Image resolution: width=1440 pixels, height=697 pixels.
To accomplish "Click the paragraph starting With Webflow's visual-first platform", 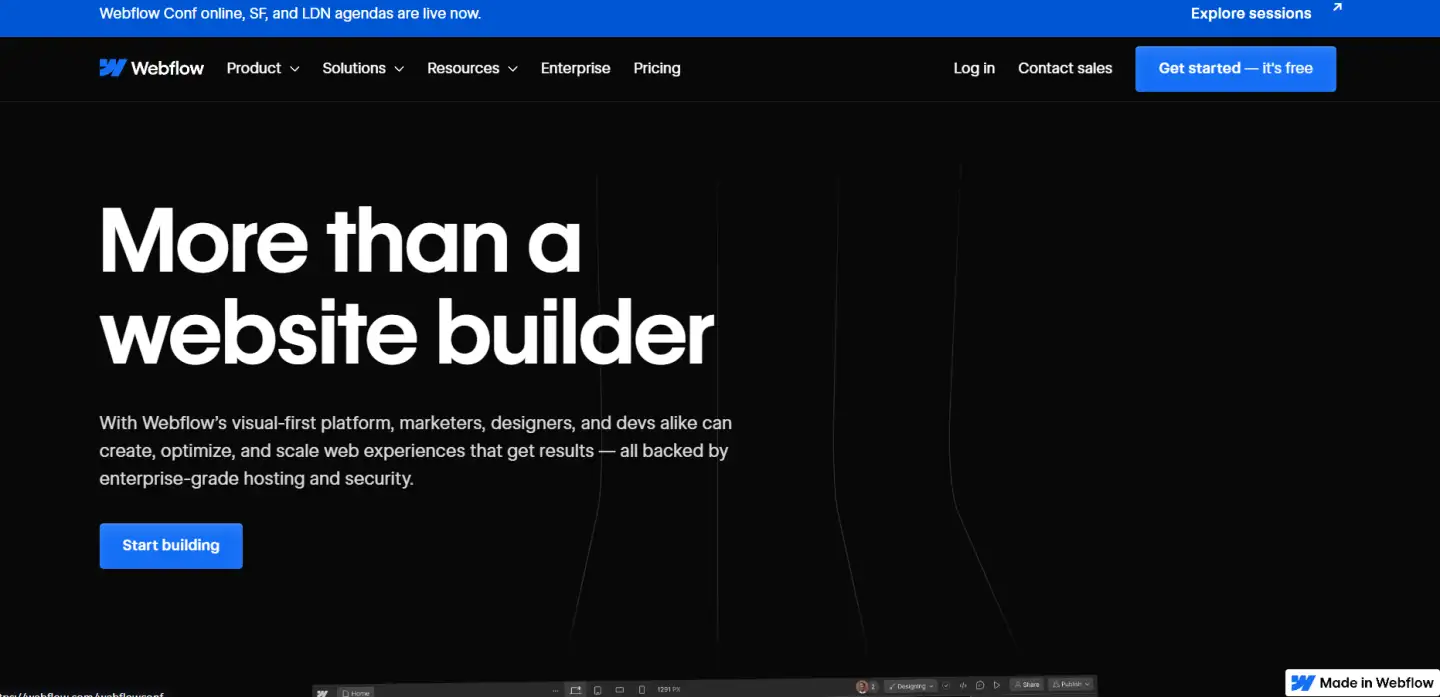I will pos(416,451).
